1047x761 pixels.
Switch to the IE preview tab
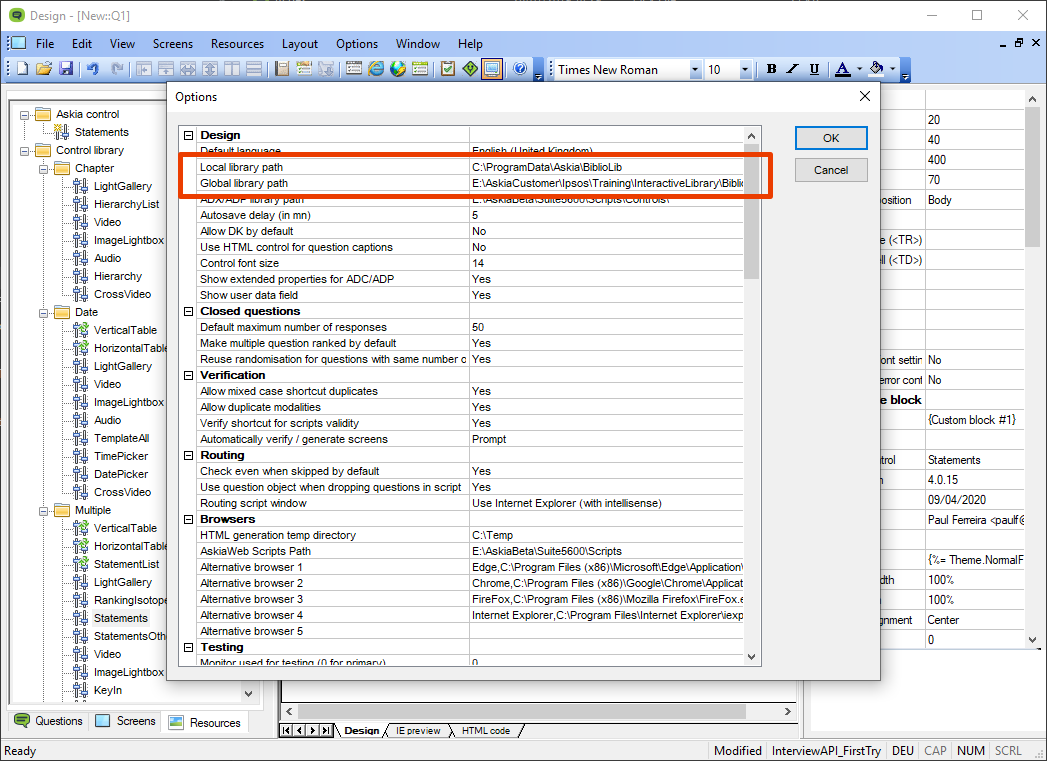click(x=418, y=731)
